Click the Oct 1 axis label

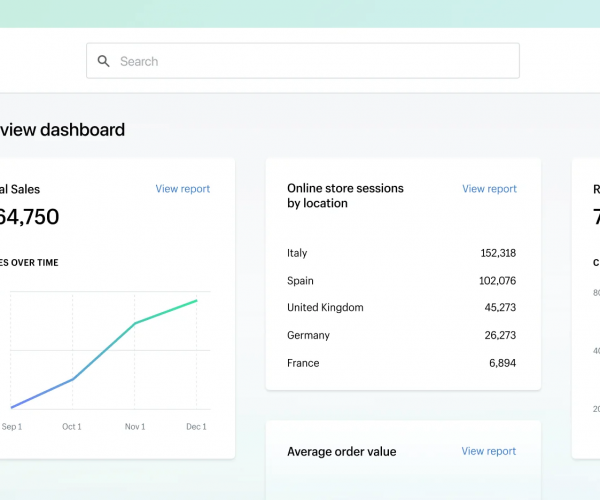(72, 427)
